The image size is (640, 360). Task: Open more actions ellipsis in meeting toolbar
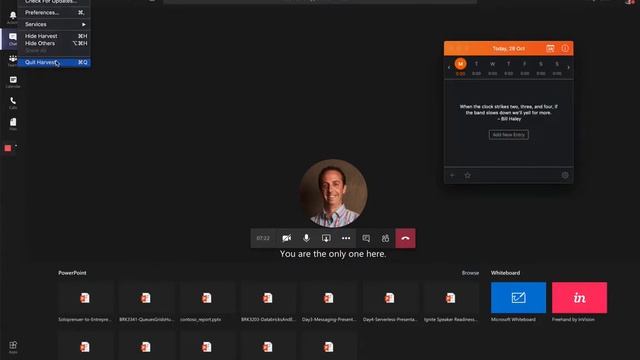346,238
